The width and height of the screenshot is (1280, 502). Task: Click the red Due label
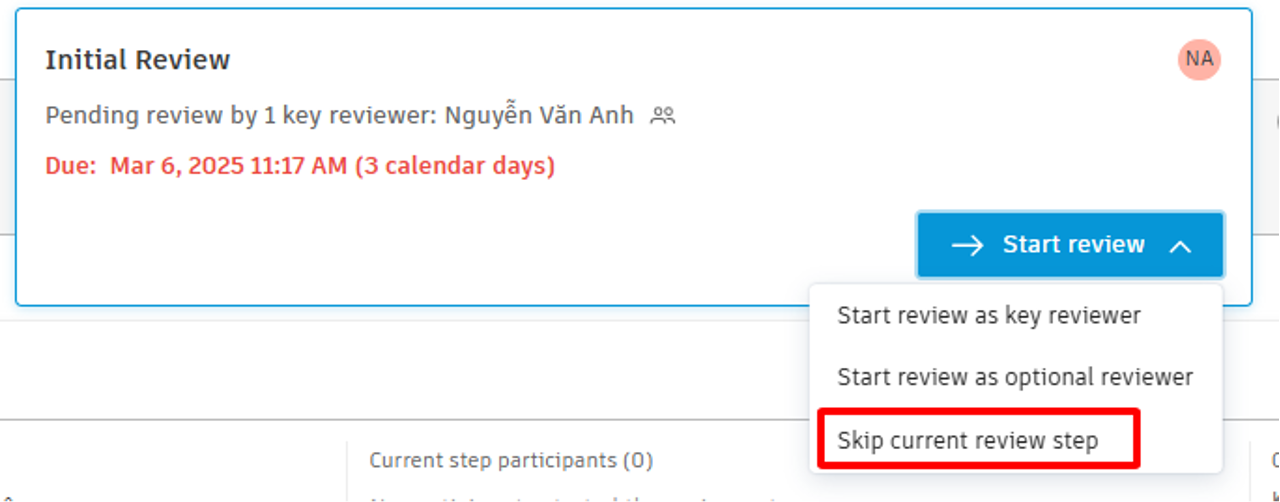(70, 165)
